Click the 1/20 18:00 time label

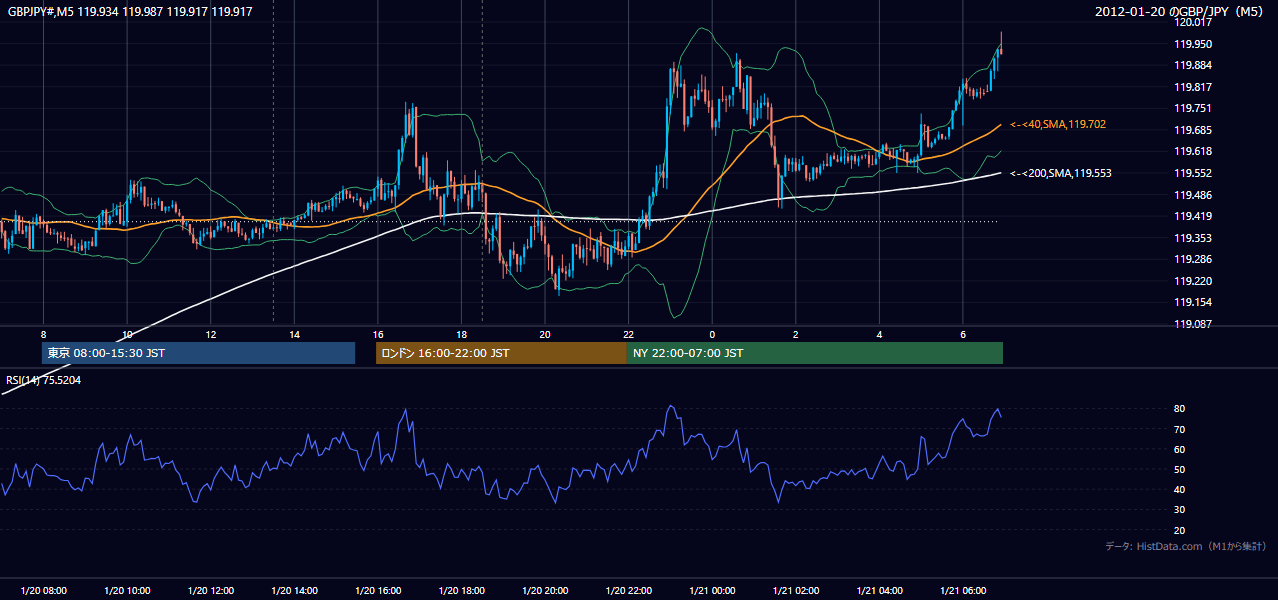coord(461,591)
